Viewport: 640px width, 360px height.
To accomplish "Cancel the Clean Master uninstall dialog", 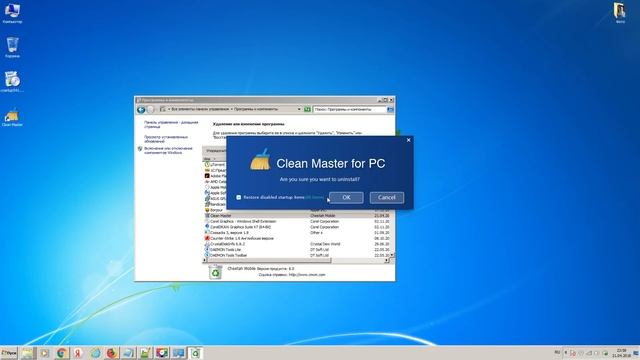I will point(387,198).
